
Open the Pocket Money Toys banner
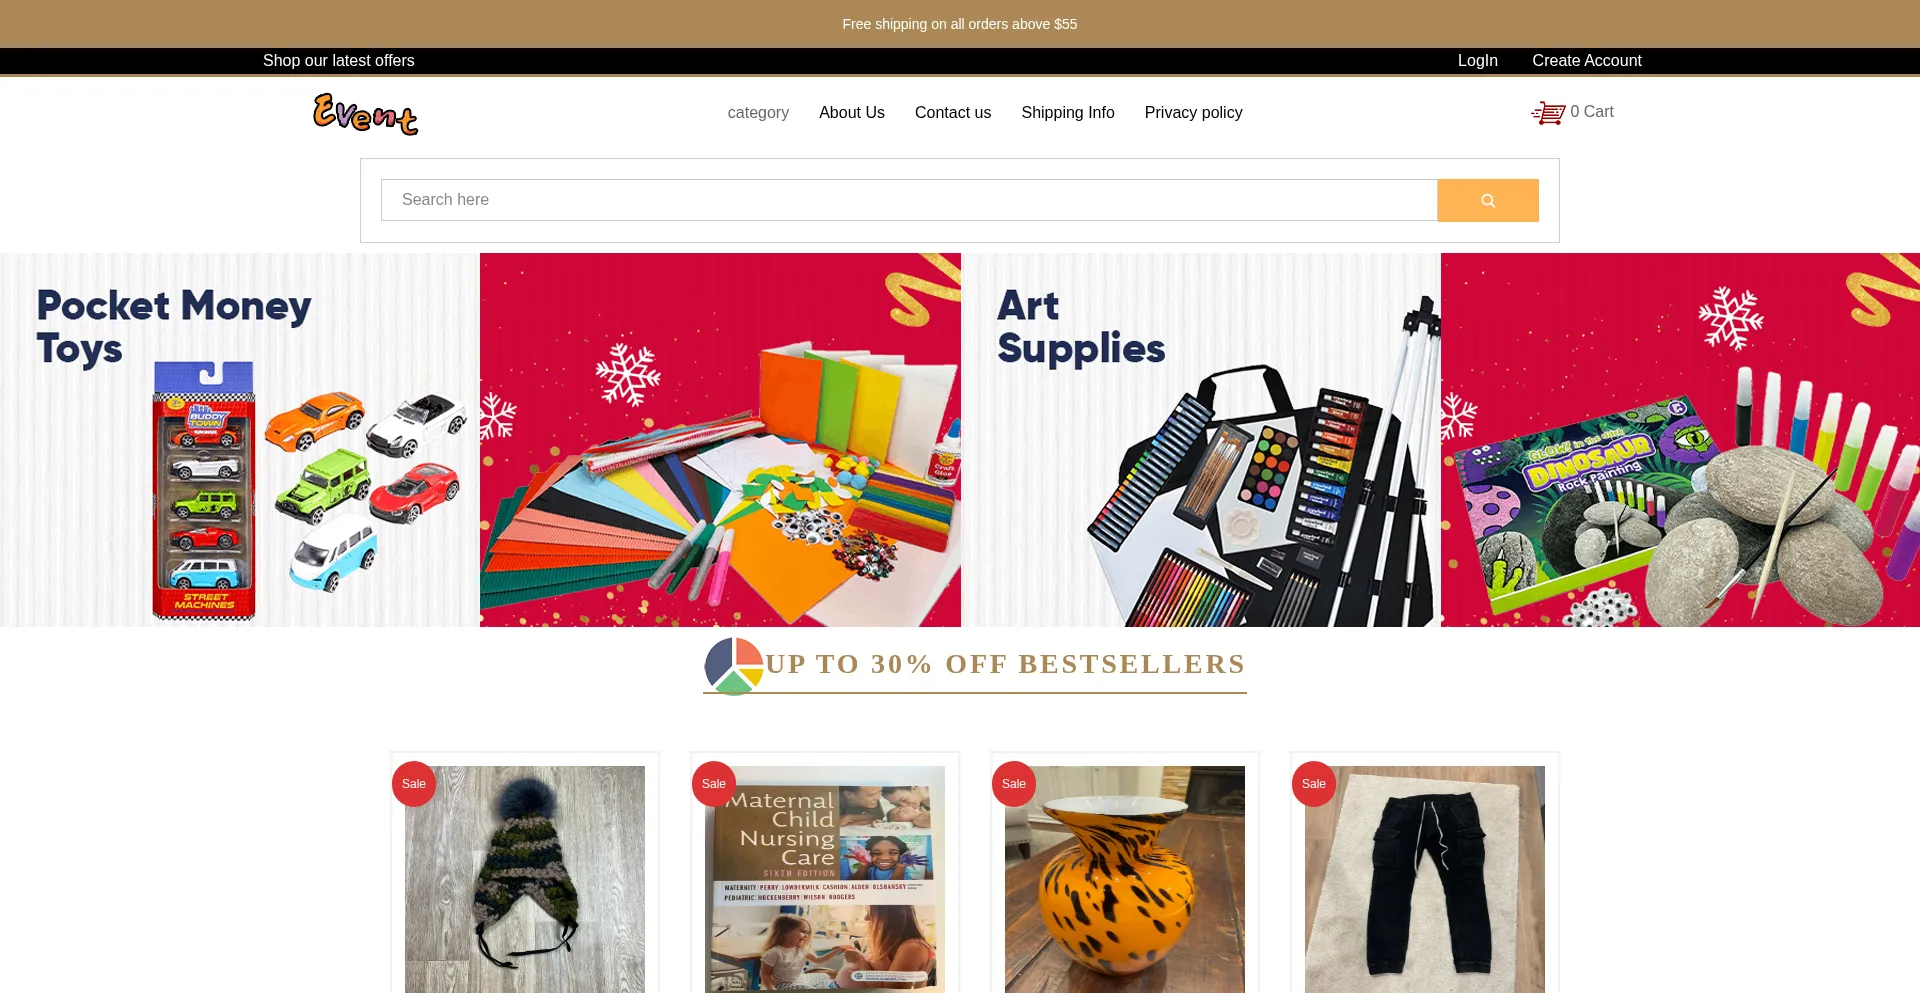[x=240, y=440]
